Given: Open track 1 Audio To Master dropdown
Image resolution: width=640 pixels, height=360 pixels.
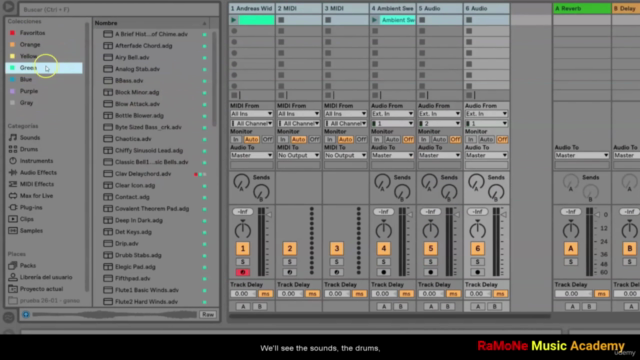Looking at the screenshot, I should (251, 156).
